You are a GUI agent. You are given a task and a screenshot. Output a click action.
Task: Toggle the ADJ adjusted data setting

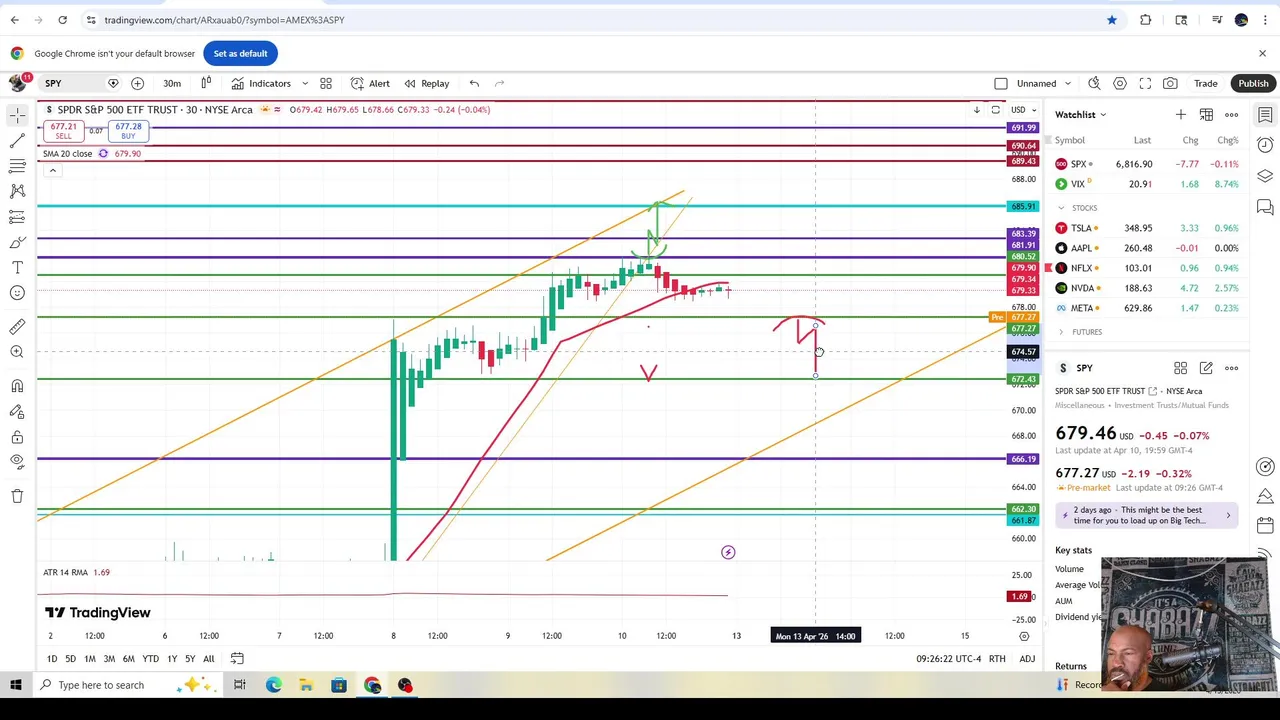pos(1027,659)
